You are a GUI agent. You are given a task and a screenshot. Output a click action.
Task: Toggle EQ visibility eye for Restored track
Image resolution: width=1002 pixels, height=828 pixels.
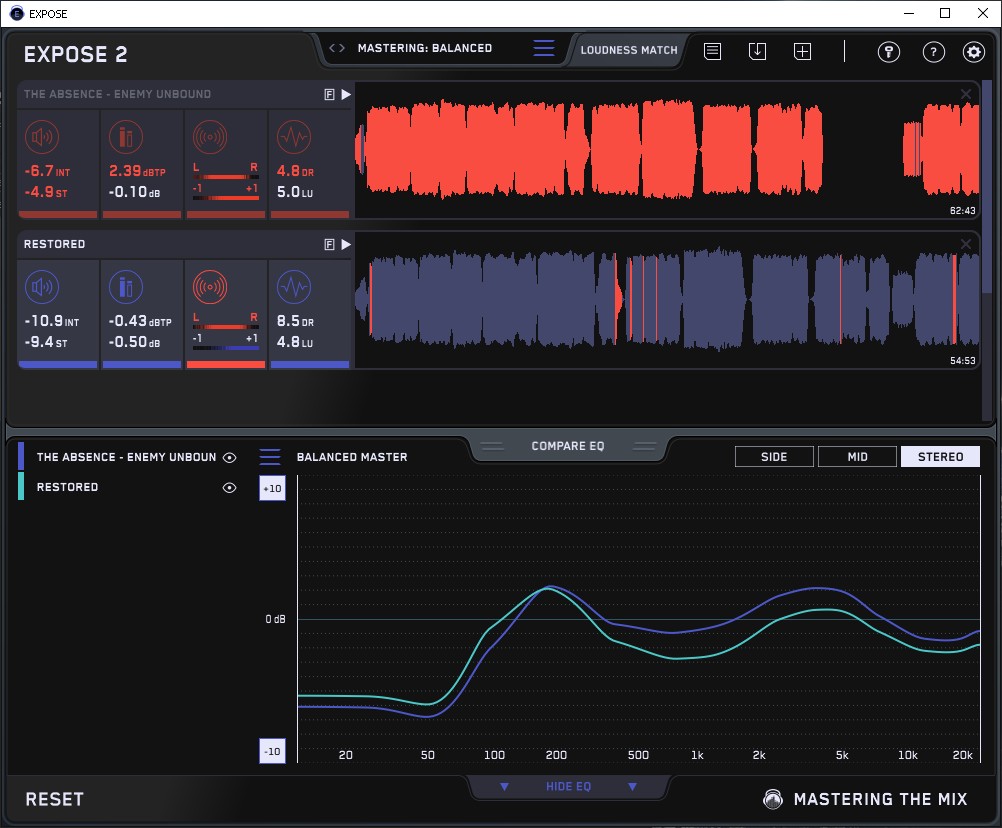point(229,487)
